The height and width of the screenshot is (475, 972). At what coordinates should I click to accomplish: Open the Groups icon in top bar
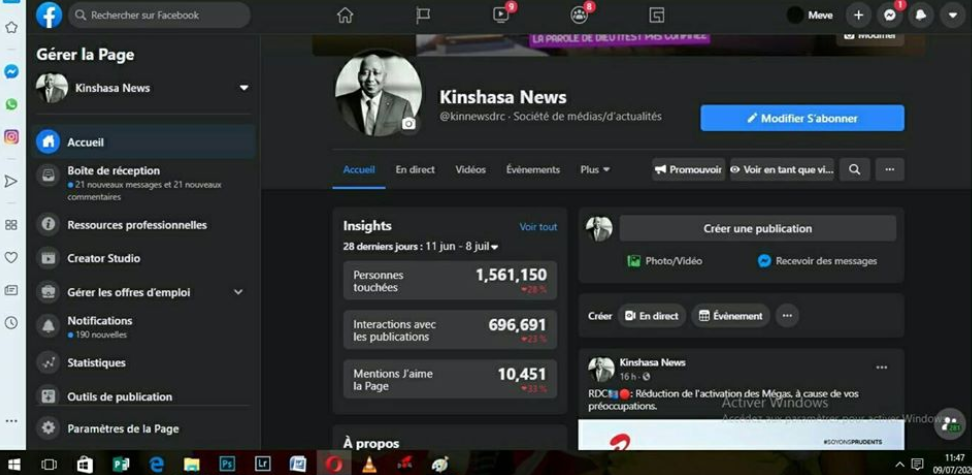579,16
